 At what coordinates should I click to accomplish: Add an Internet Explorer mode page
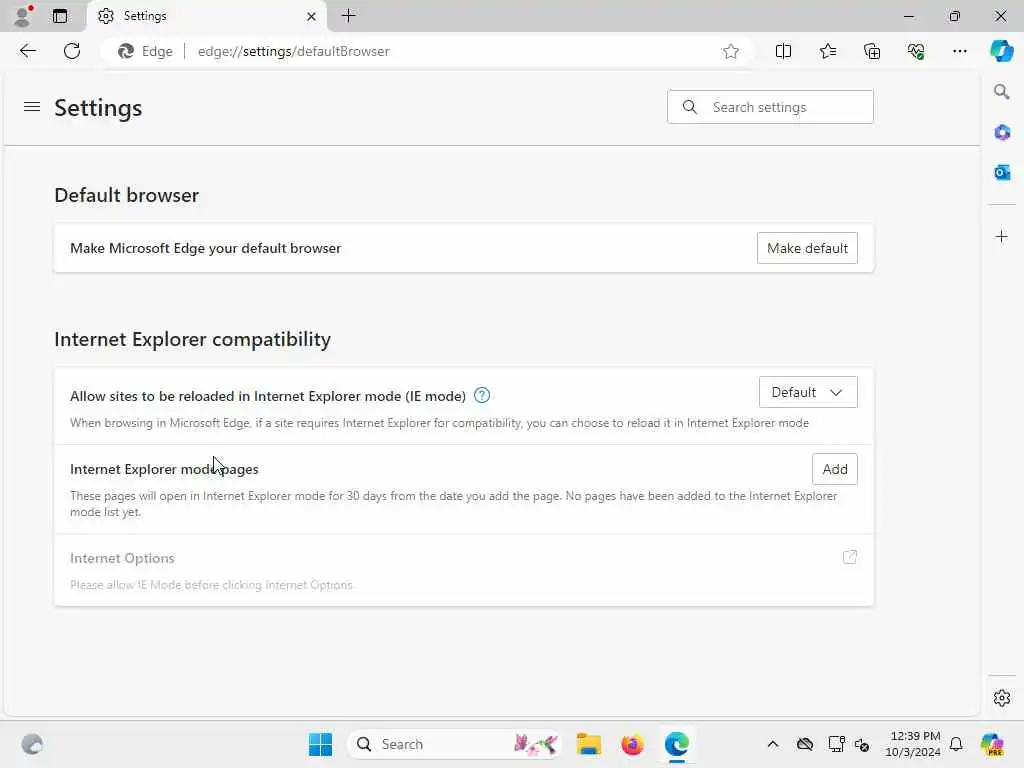(x=835, y=469)
